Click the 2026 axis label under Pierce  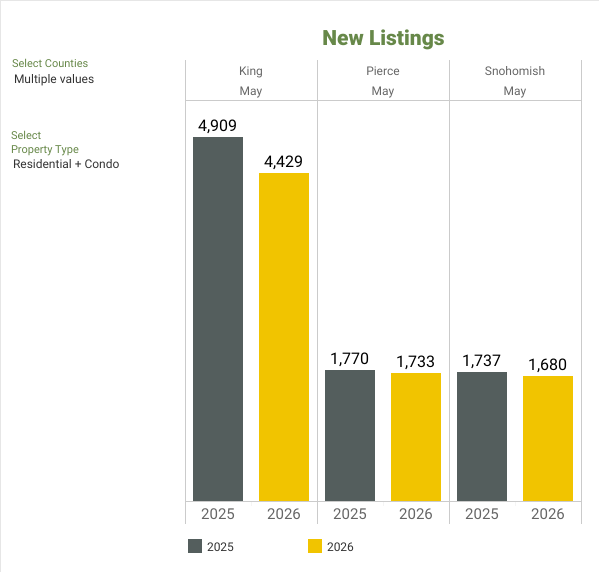point(416,514)
